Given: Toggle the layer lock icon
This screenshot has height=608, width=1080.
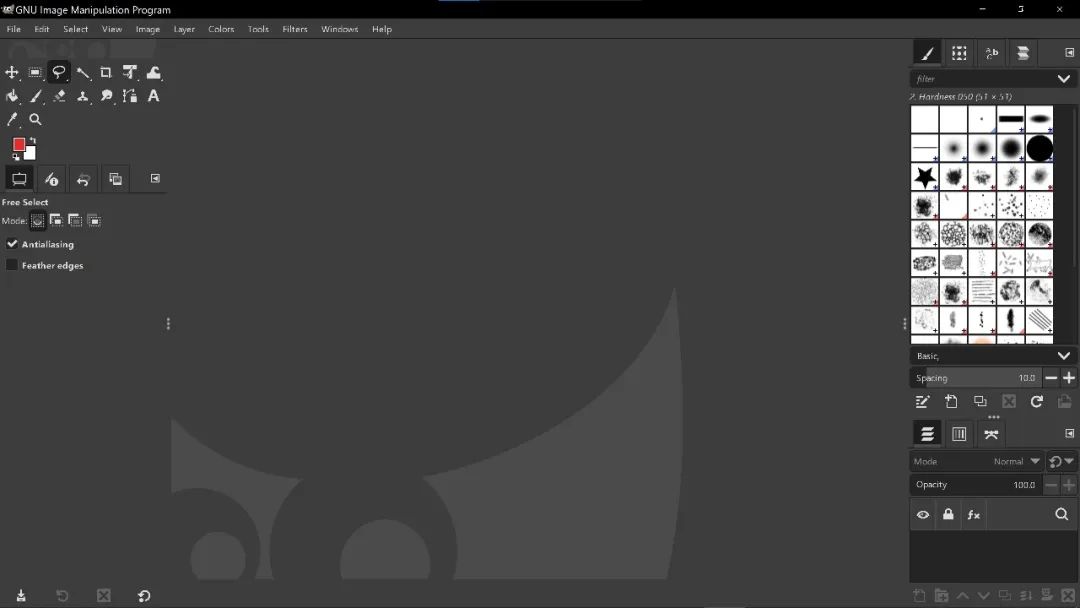Looking at the screenshot, I should [x=948, y=514].
